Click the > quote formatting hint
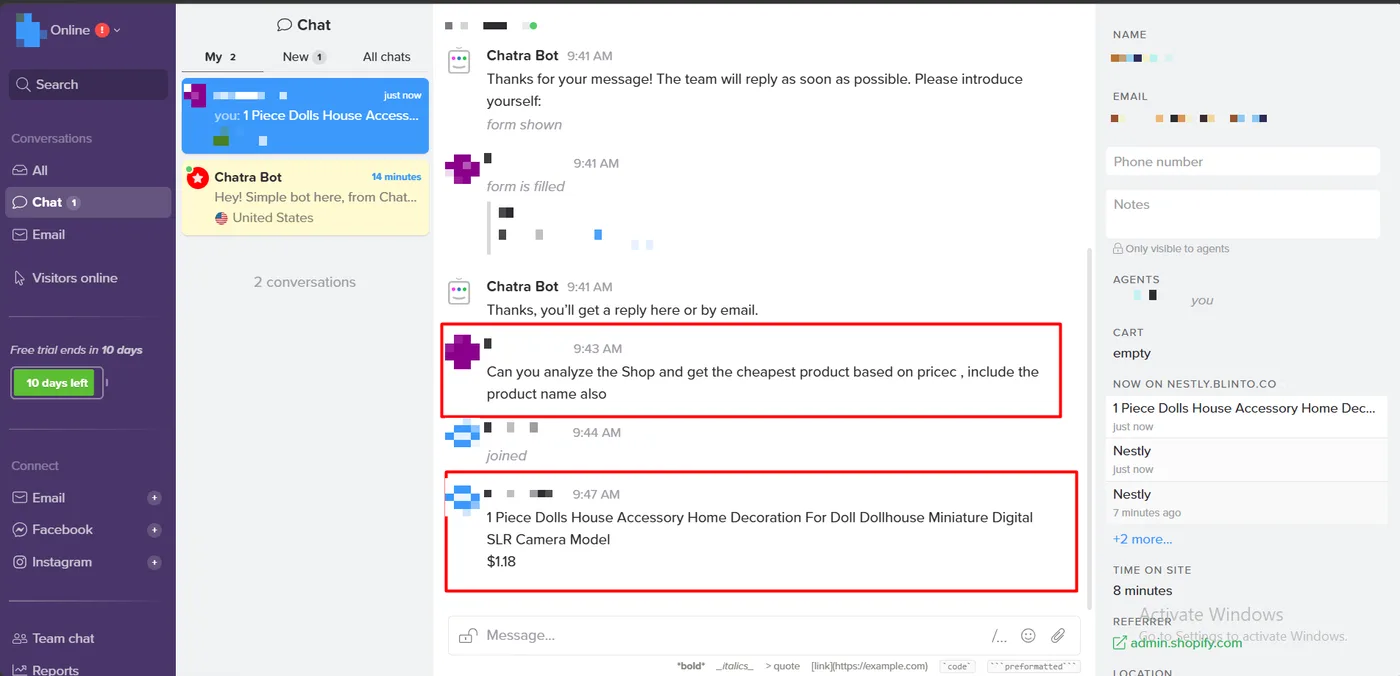Image resolution: width=1400 pixels, height=676 pixels. pyautogui.click(x=783, y=666)
